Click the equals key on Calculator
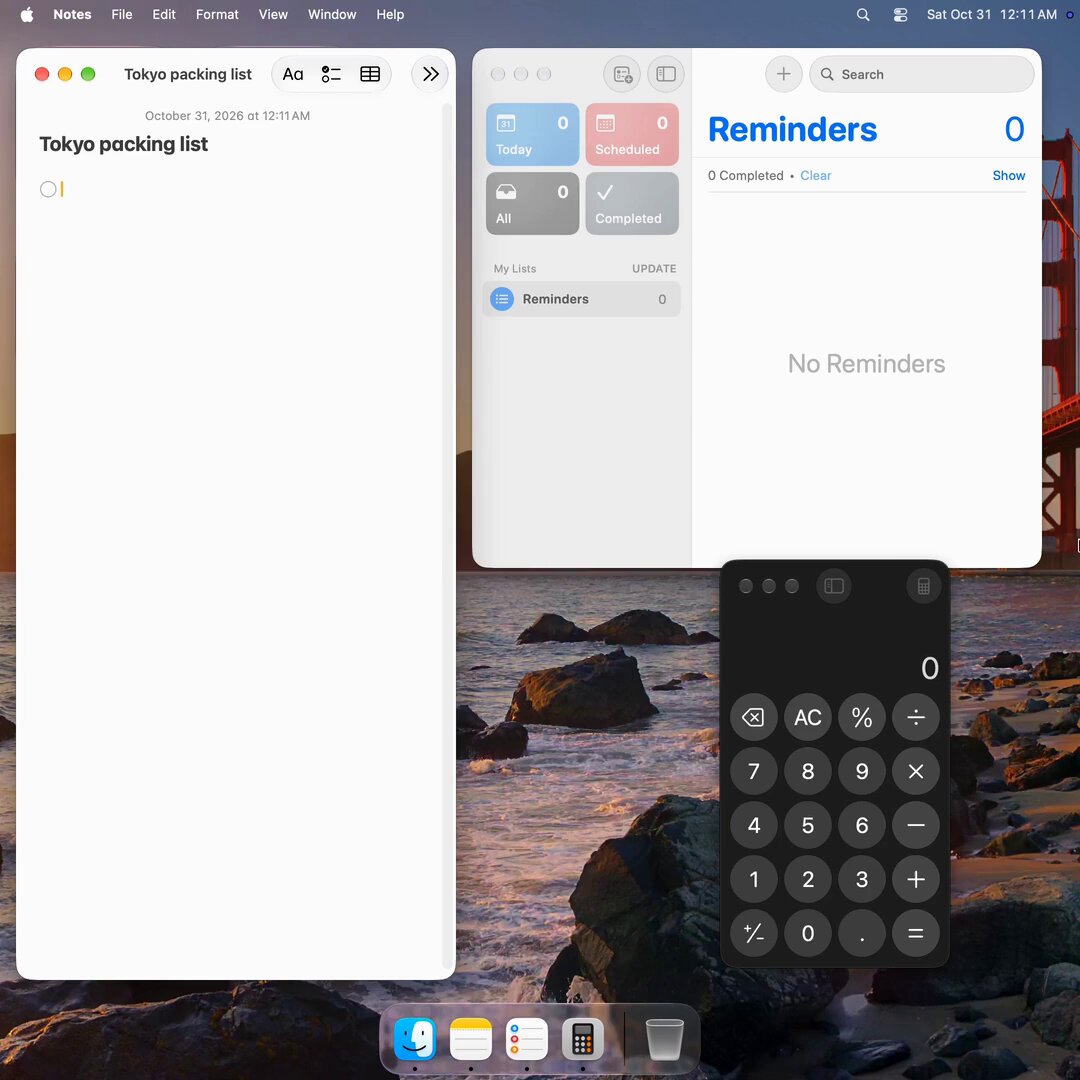 coord(915,933)
